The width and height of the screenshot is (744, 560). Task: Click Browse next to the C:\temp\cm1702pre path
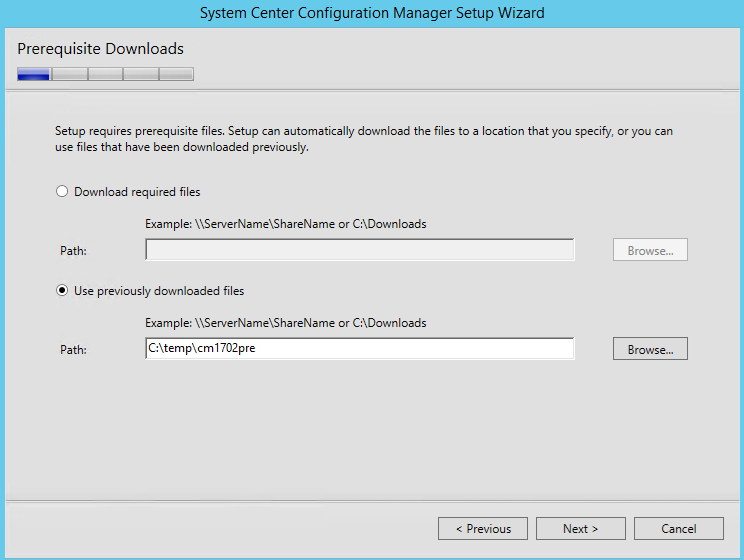coord(650,349)
